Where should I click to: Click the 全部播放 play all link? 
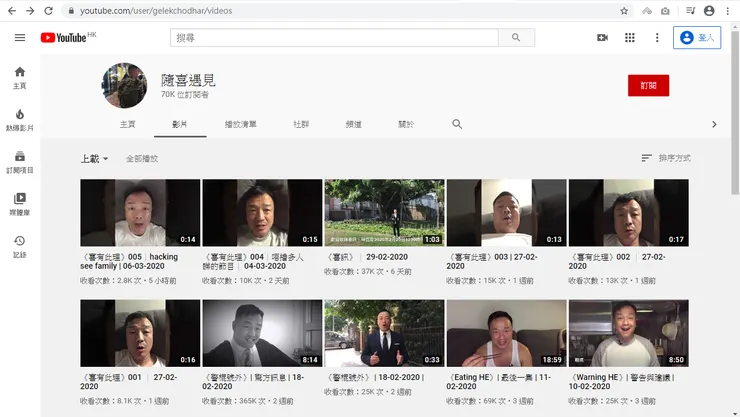click(142, 158)
